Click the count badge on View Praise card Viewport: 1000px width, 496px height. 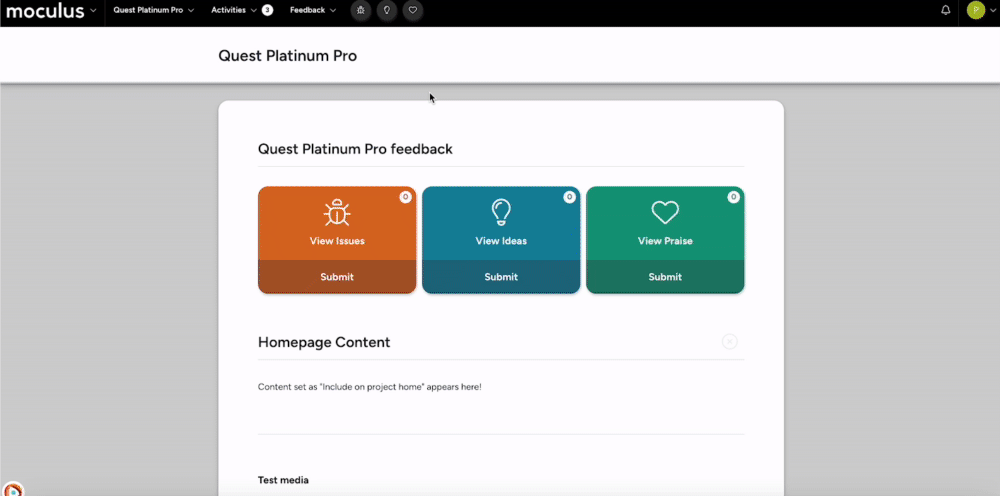pyautogui.click(x=733, y=197)
